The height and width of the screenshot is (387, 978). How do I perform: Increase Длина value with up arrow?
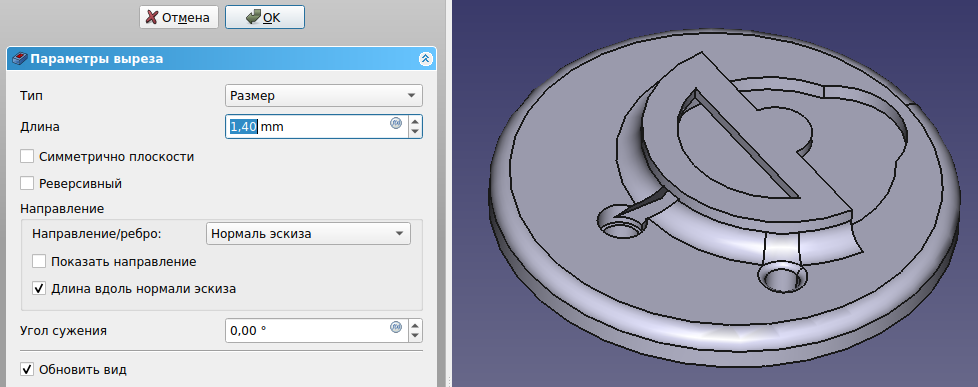point(415,121)
